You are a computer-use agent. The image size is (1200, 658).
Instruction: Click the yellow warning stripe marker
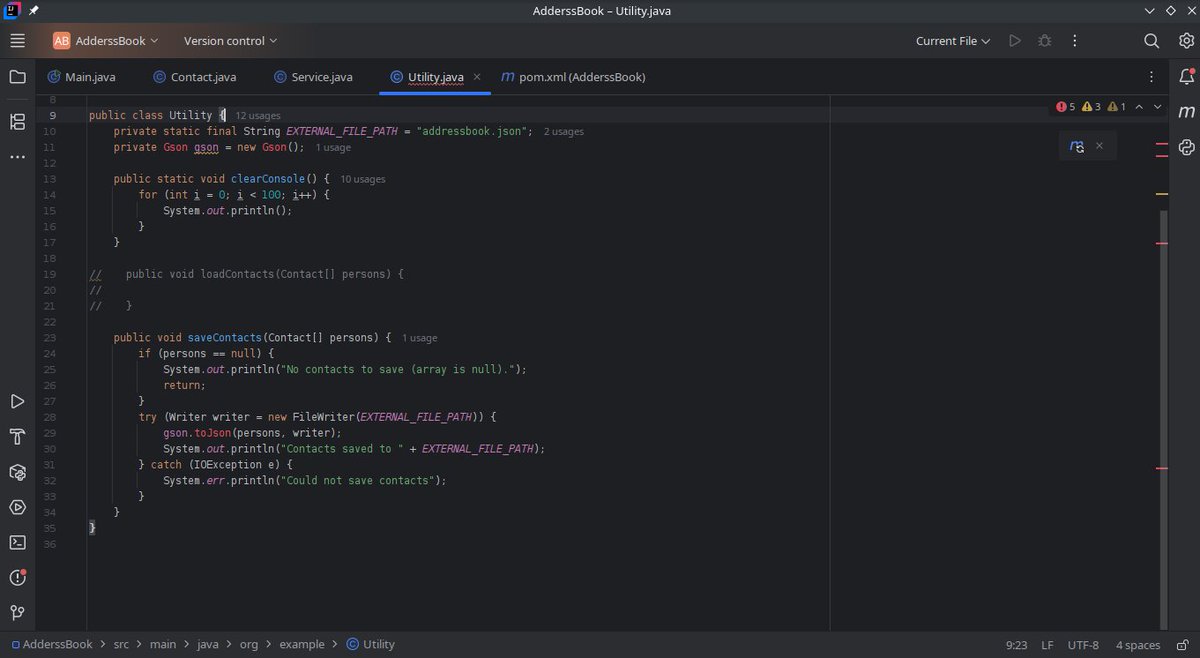click(x=1162, y=193)
